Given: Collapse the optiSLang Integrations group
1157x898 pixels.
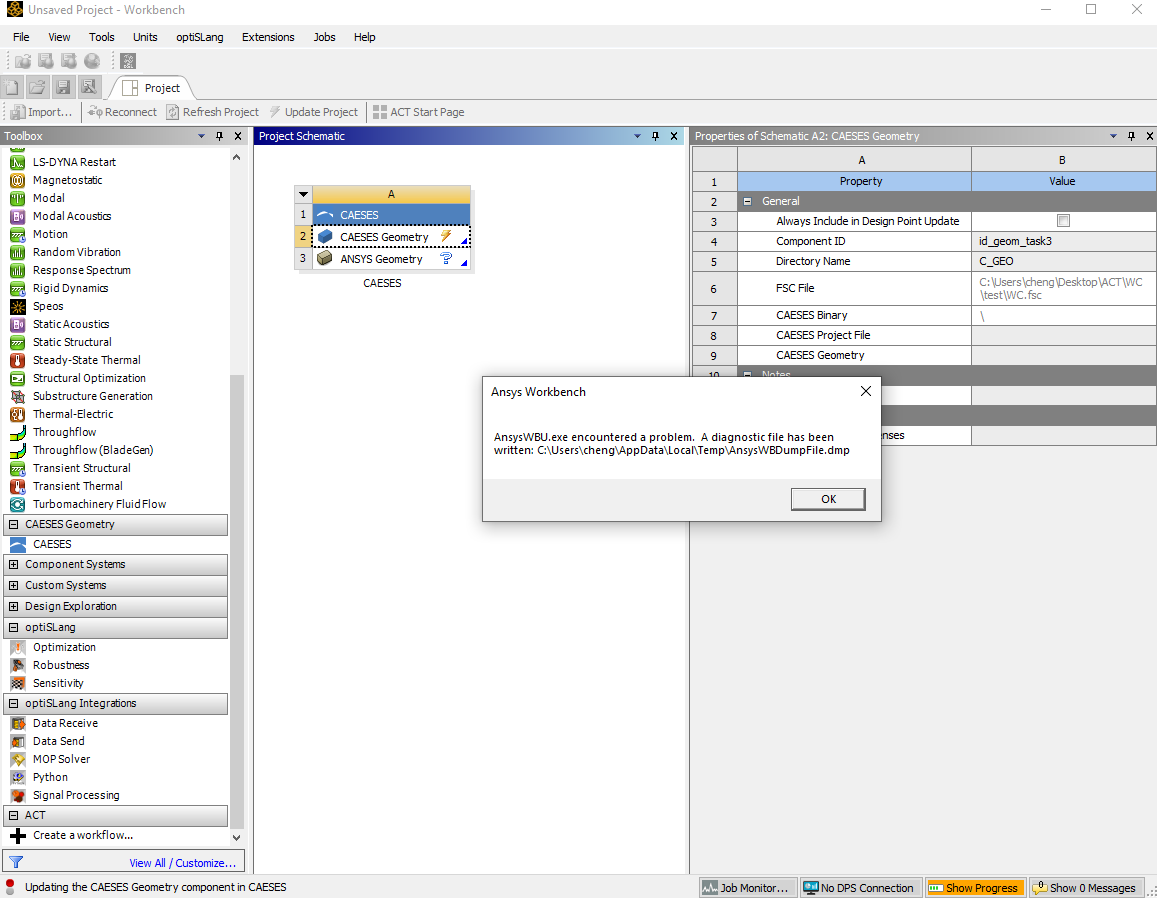Looking at the screenshot, I should point(13,704).
